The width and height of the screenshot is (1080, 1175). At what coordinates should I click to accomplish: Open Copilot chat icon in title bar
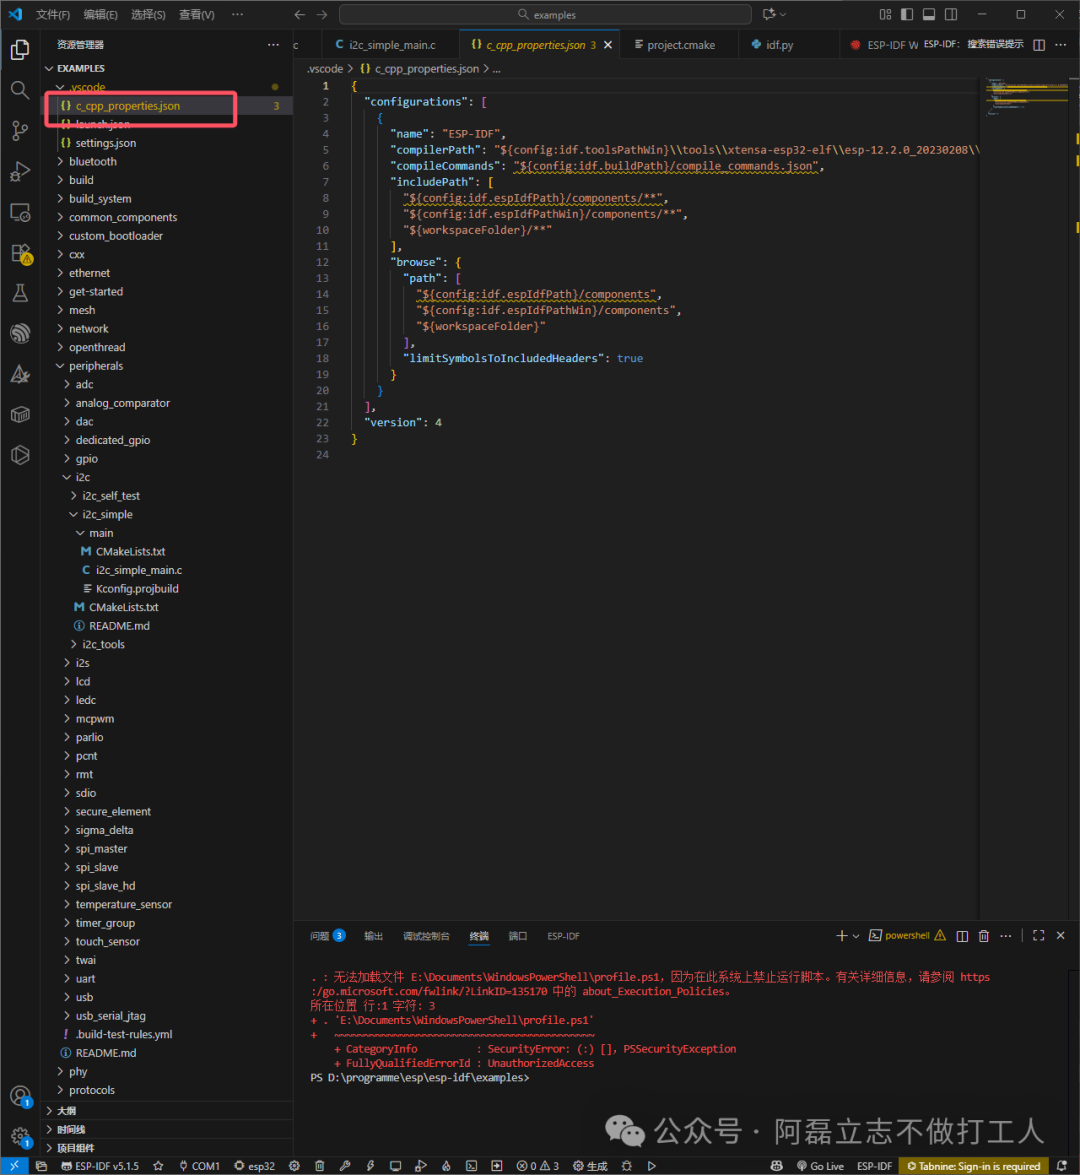tap(769, 14)
